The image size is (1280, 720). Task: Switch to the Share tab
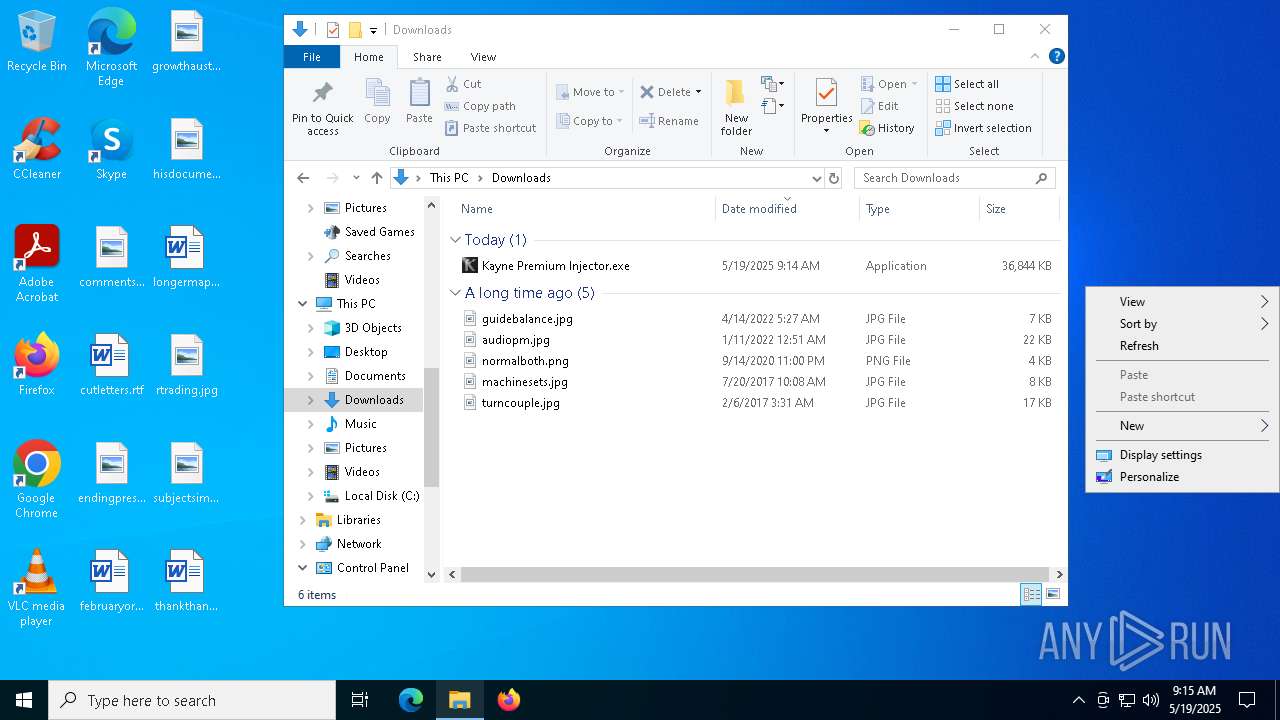427,57
